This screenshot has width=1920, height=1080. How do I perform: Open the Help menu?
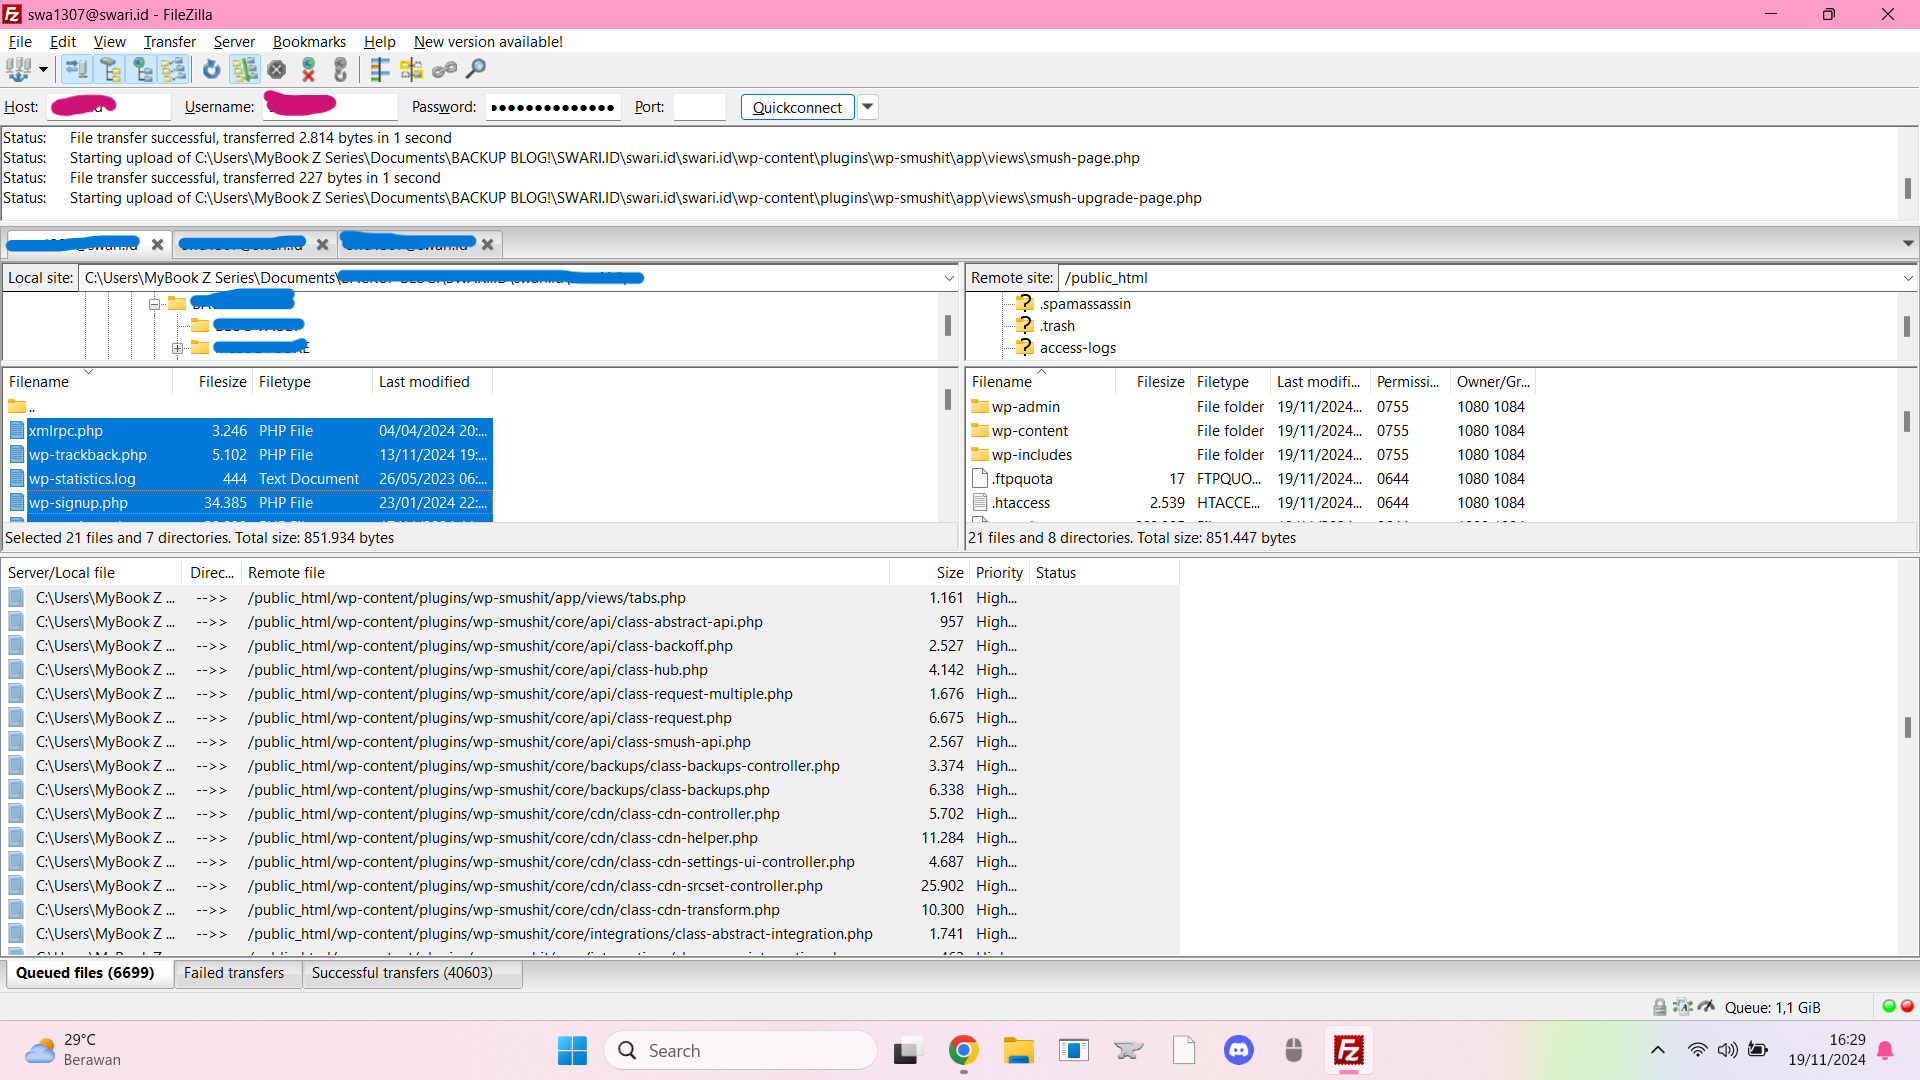[x=380, y=42]
